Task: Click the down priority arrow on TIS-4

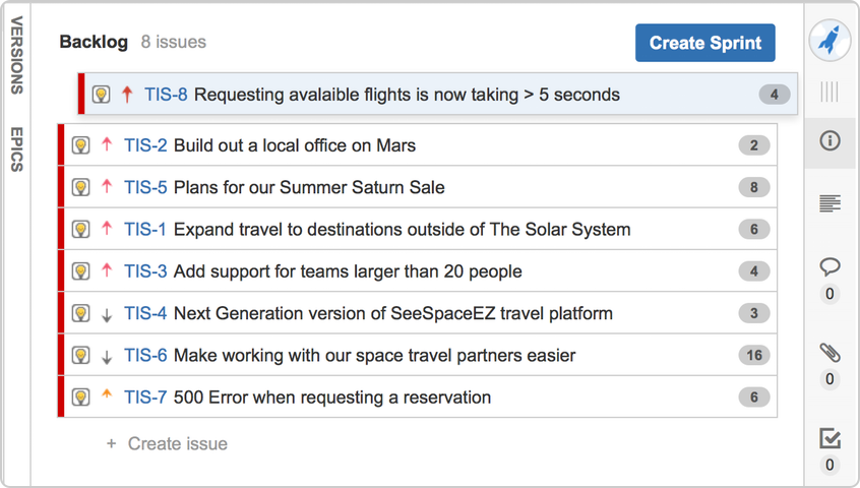Action: pos(107,315)
